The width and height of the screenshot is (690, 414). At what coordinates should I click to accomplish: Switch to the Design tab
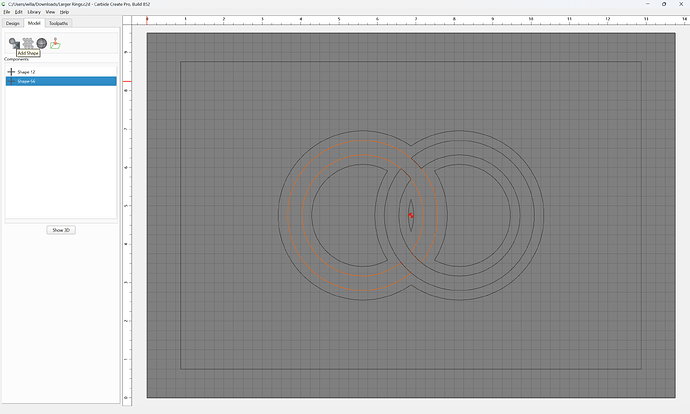click(13, 23)
